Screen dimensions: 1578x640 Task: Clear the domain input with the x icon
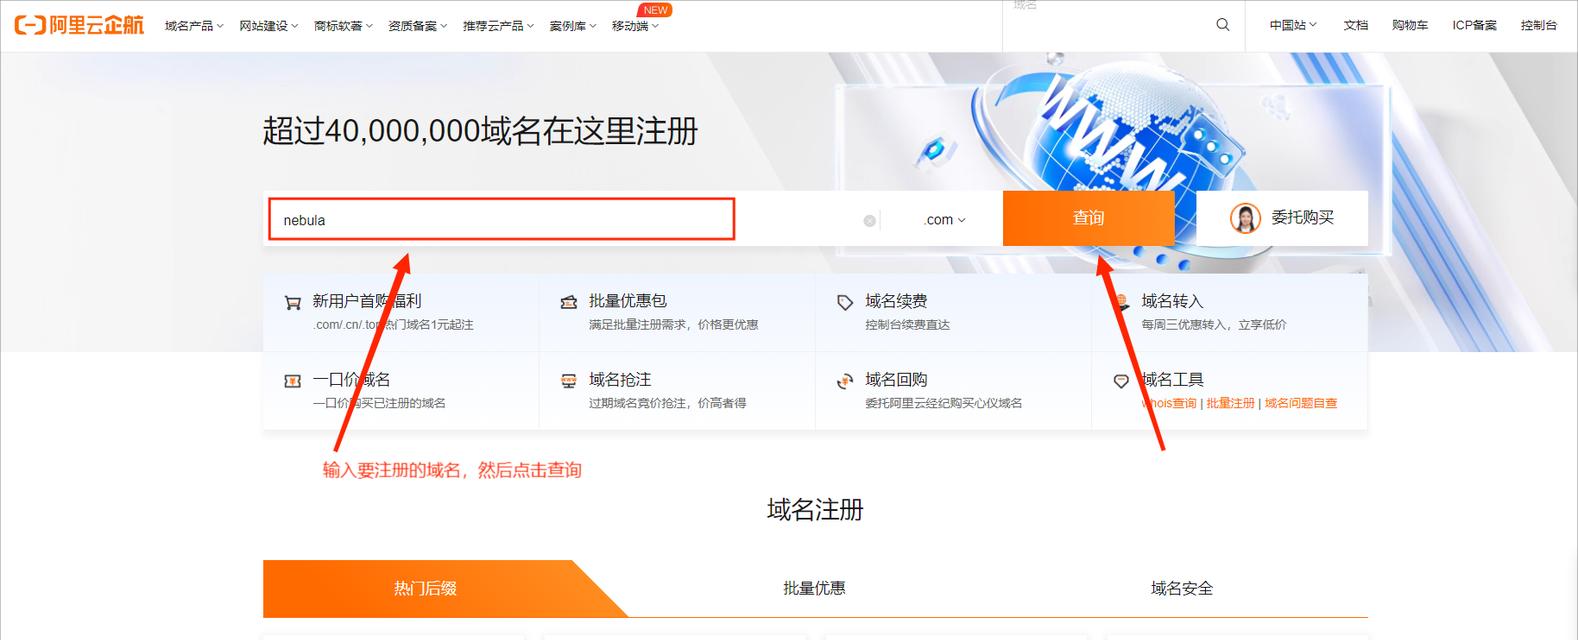[869, 221]
